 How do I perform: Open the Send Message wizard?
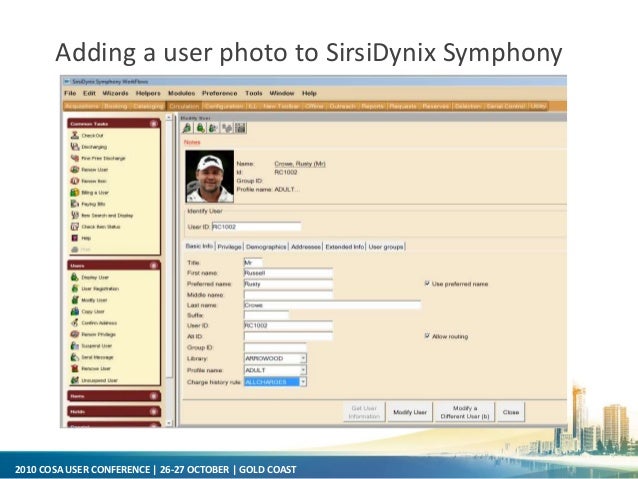pyautogui.click(x=92, y=357)
